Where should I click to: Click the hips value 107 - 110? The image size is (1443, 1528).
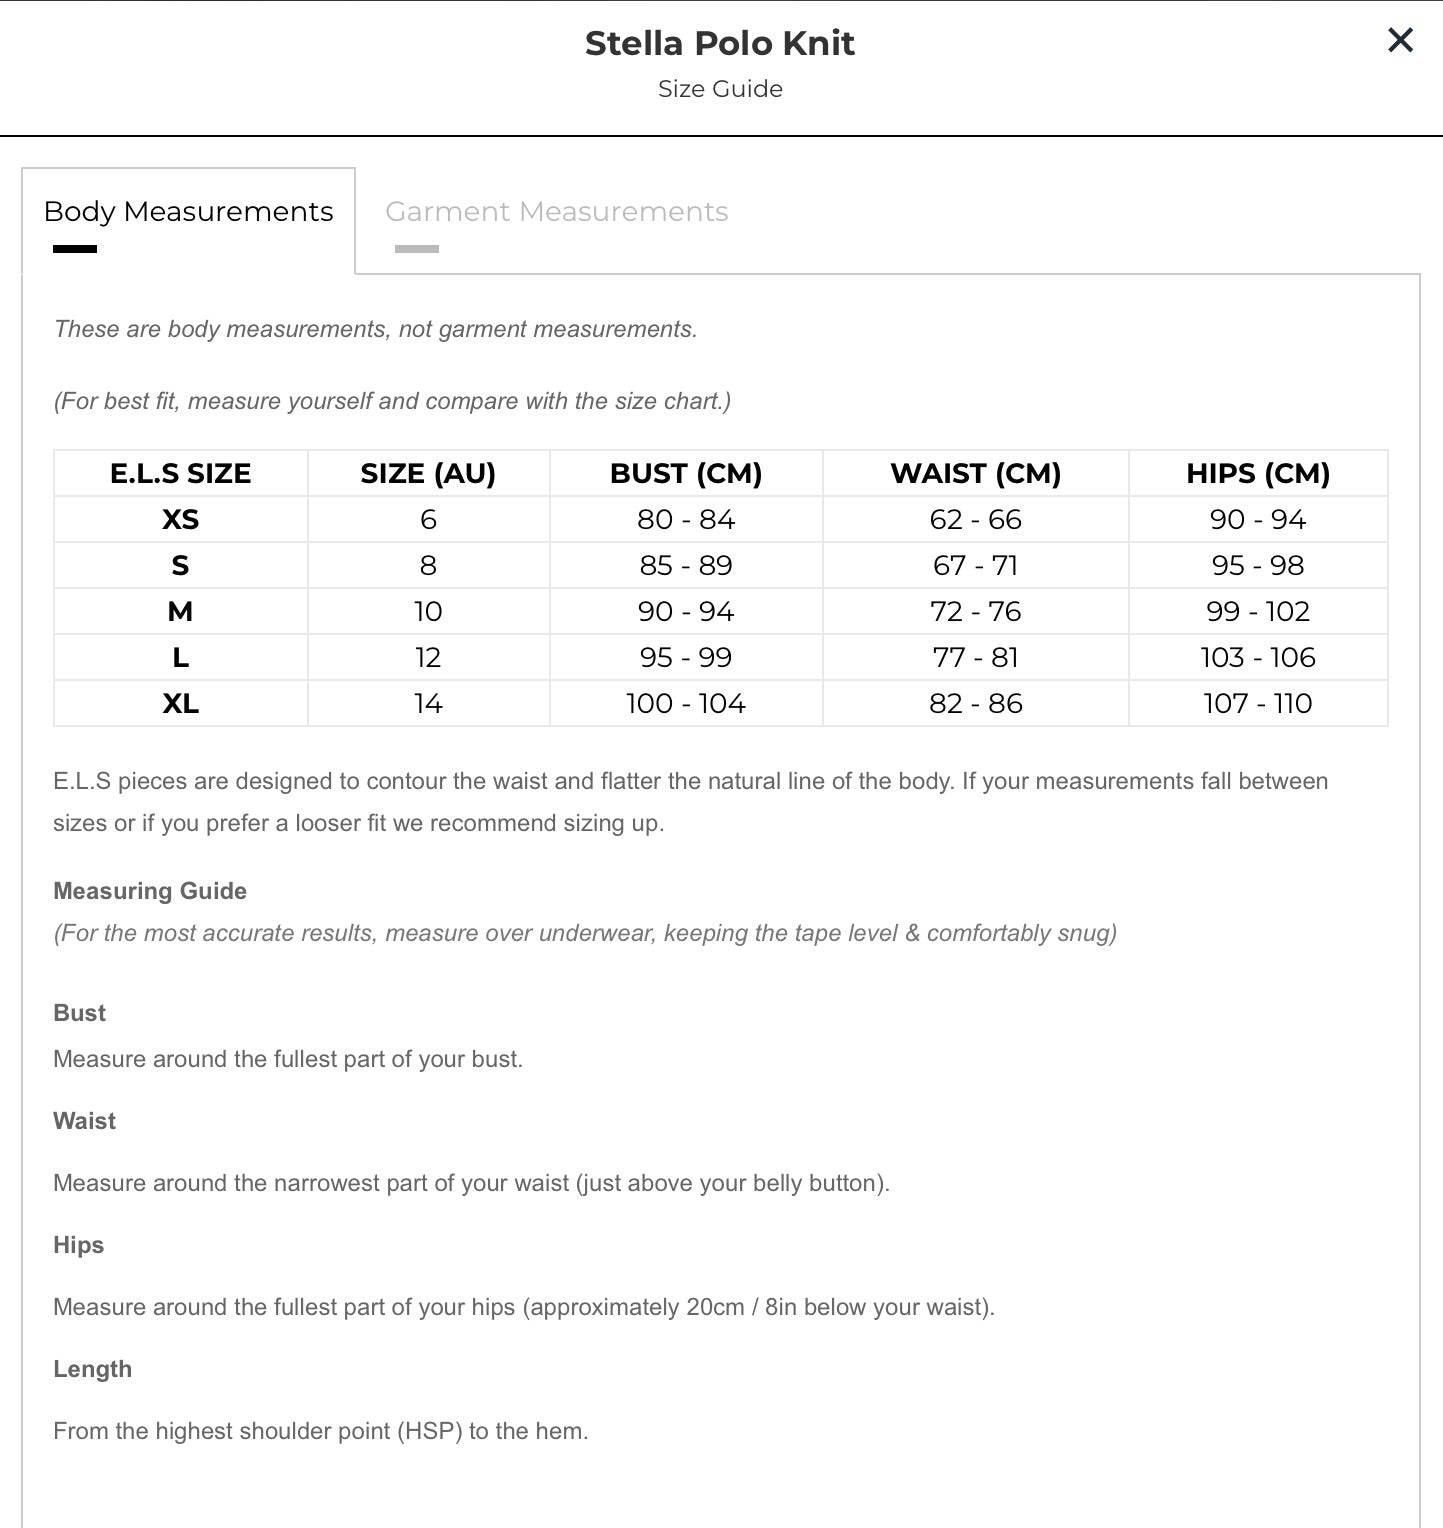1258,704
